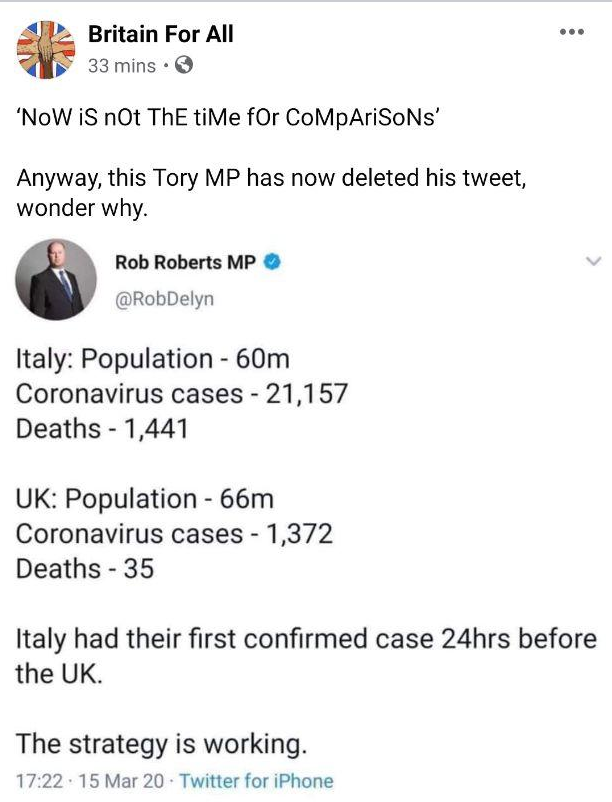The height and width of the screenshot is (802, 612).
Task: Click the Twitter for iPhone link
Action: pyautogui.click(x=254, y=772)
